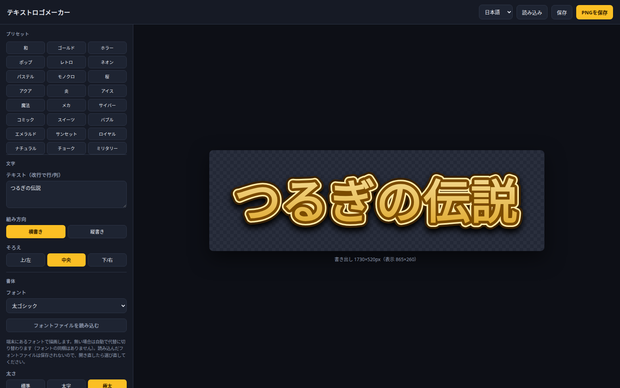Screen dimensions: 620x388
Task: Click PNGを保存 export button
Action: point(594,12)
